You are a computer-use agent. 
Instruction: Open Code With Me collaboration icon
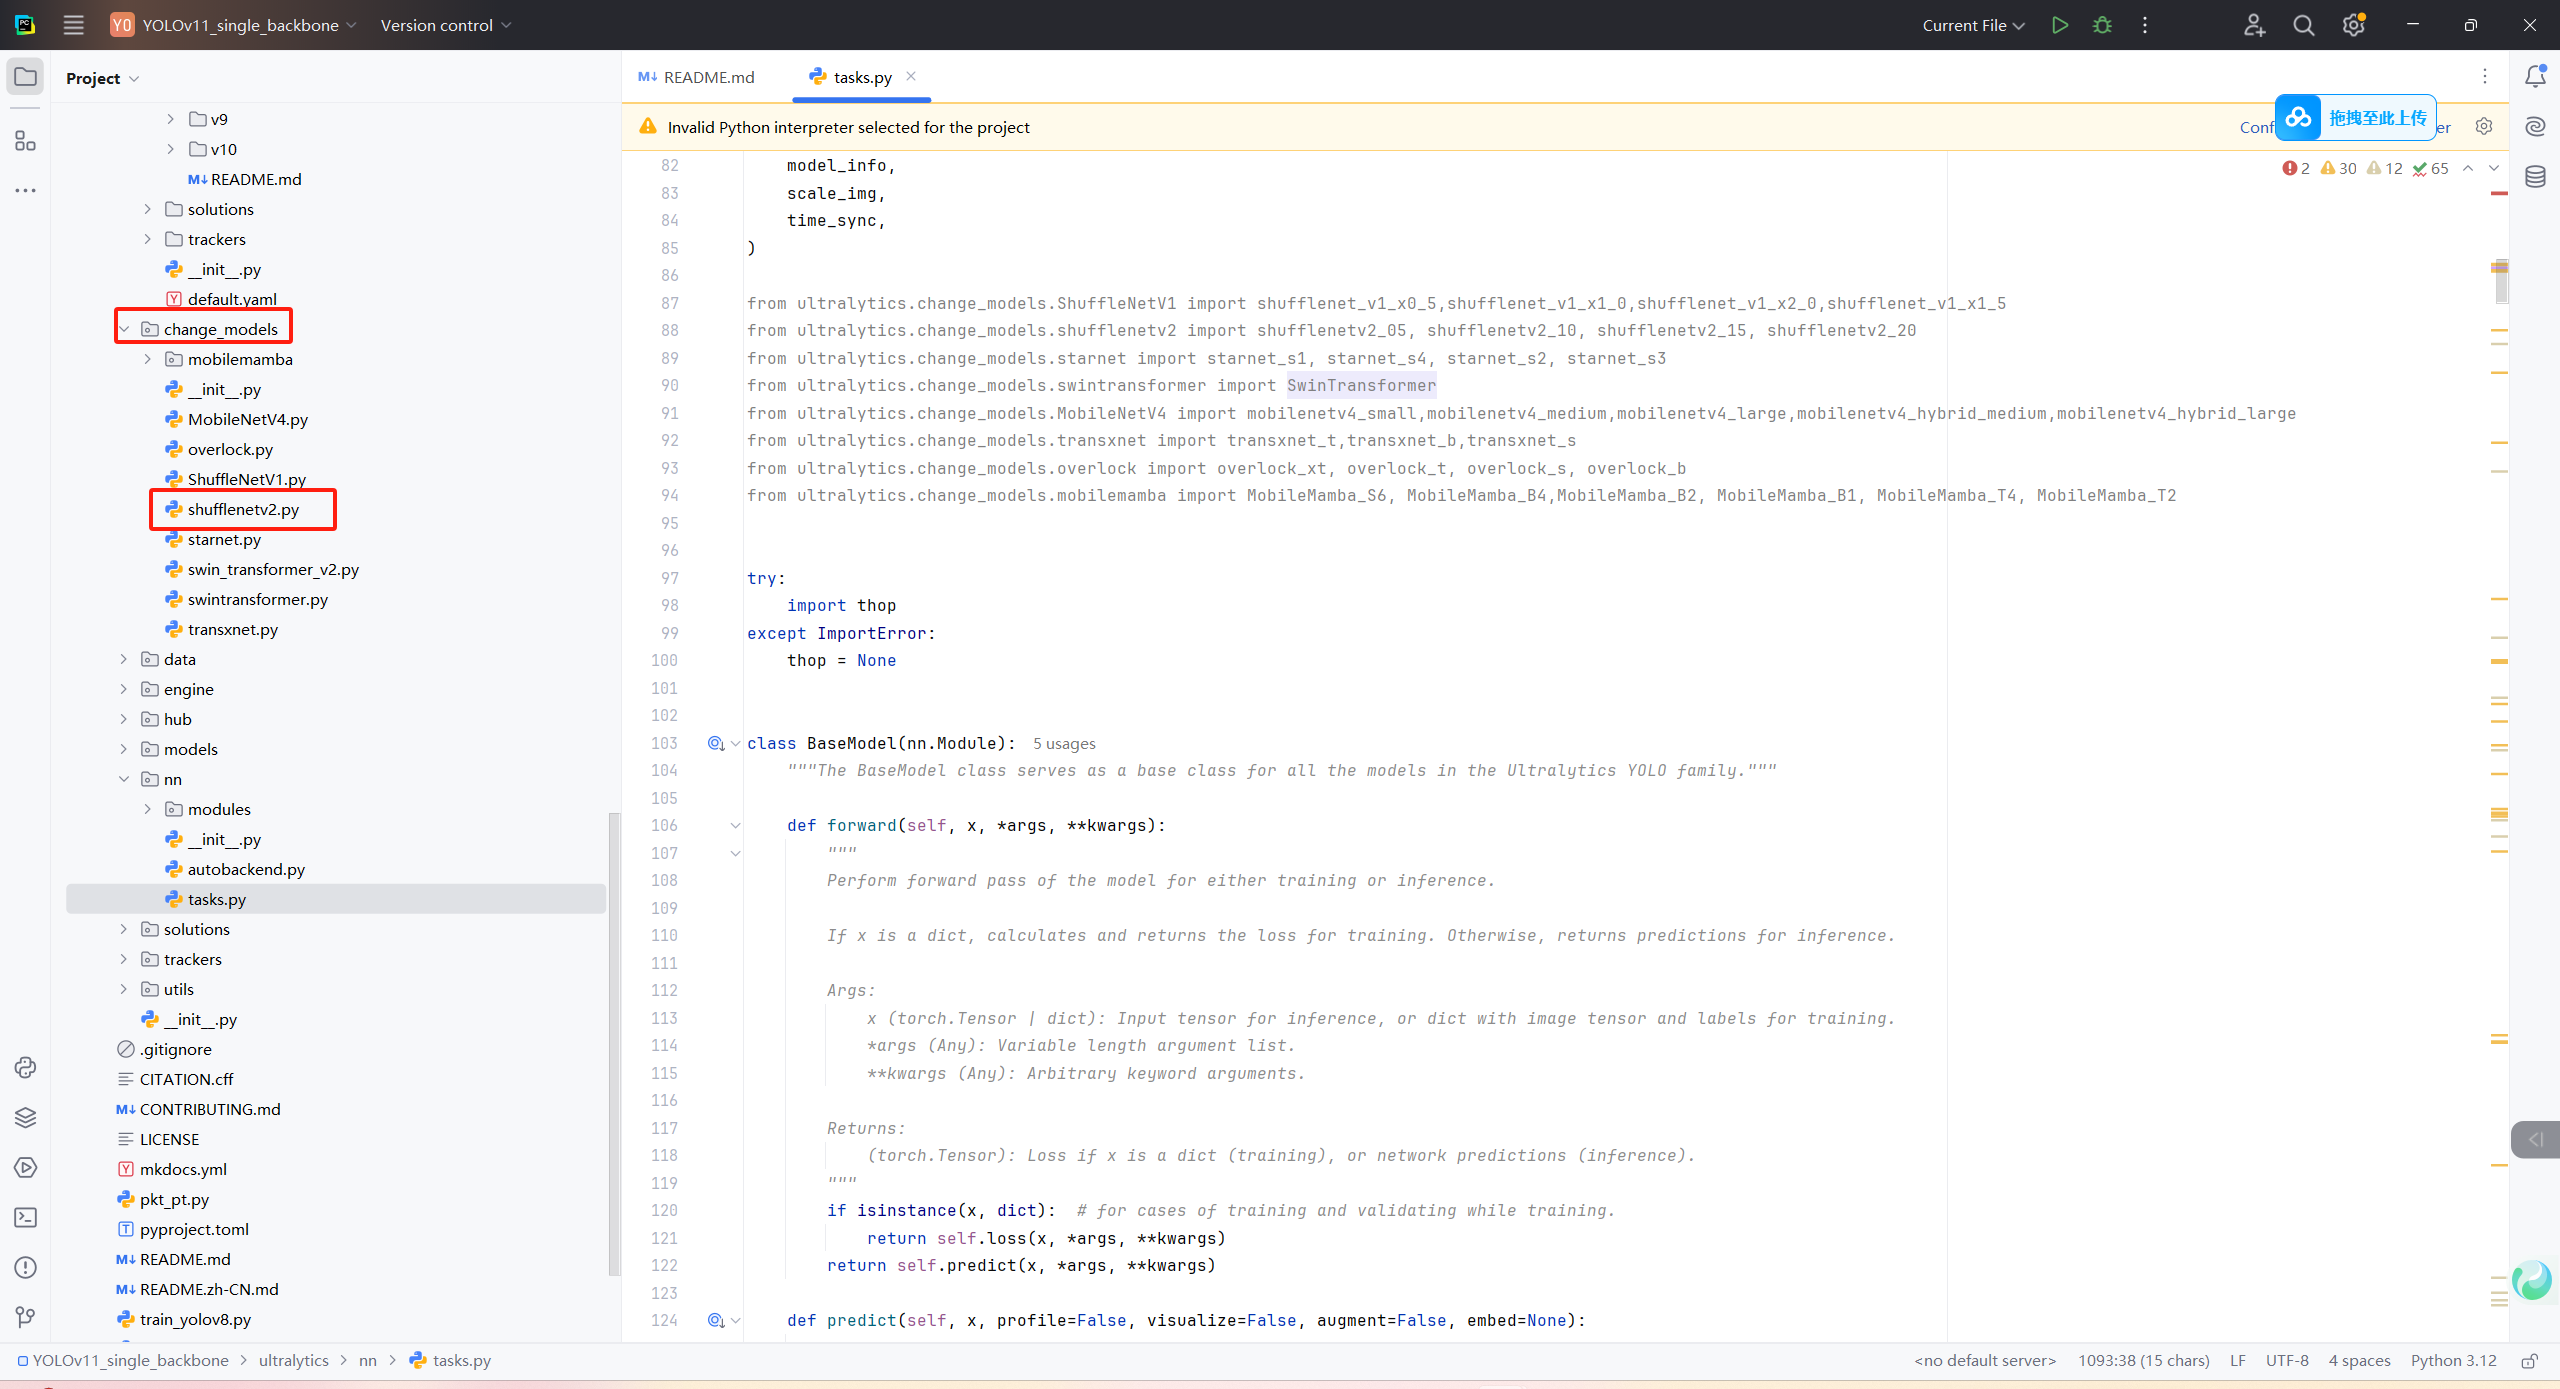2254,25
